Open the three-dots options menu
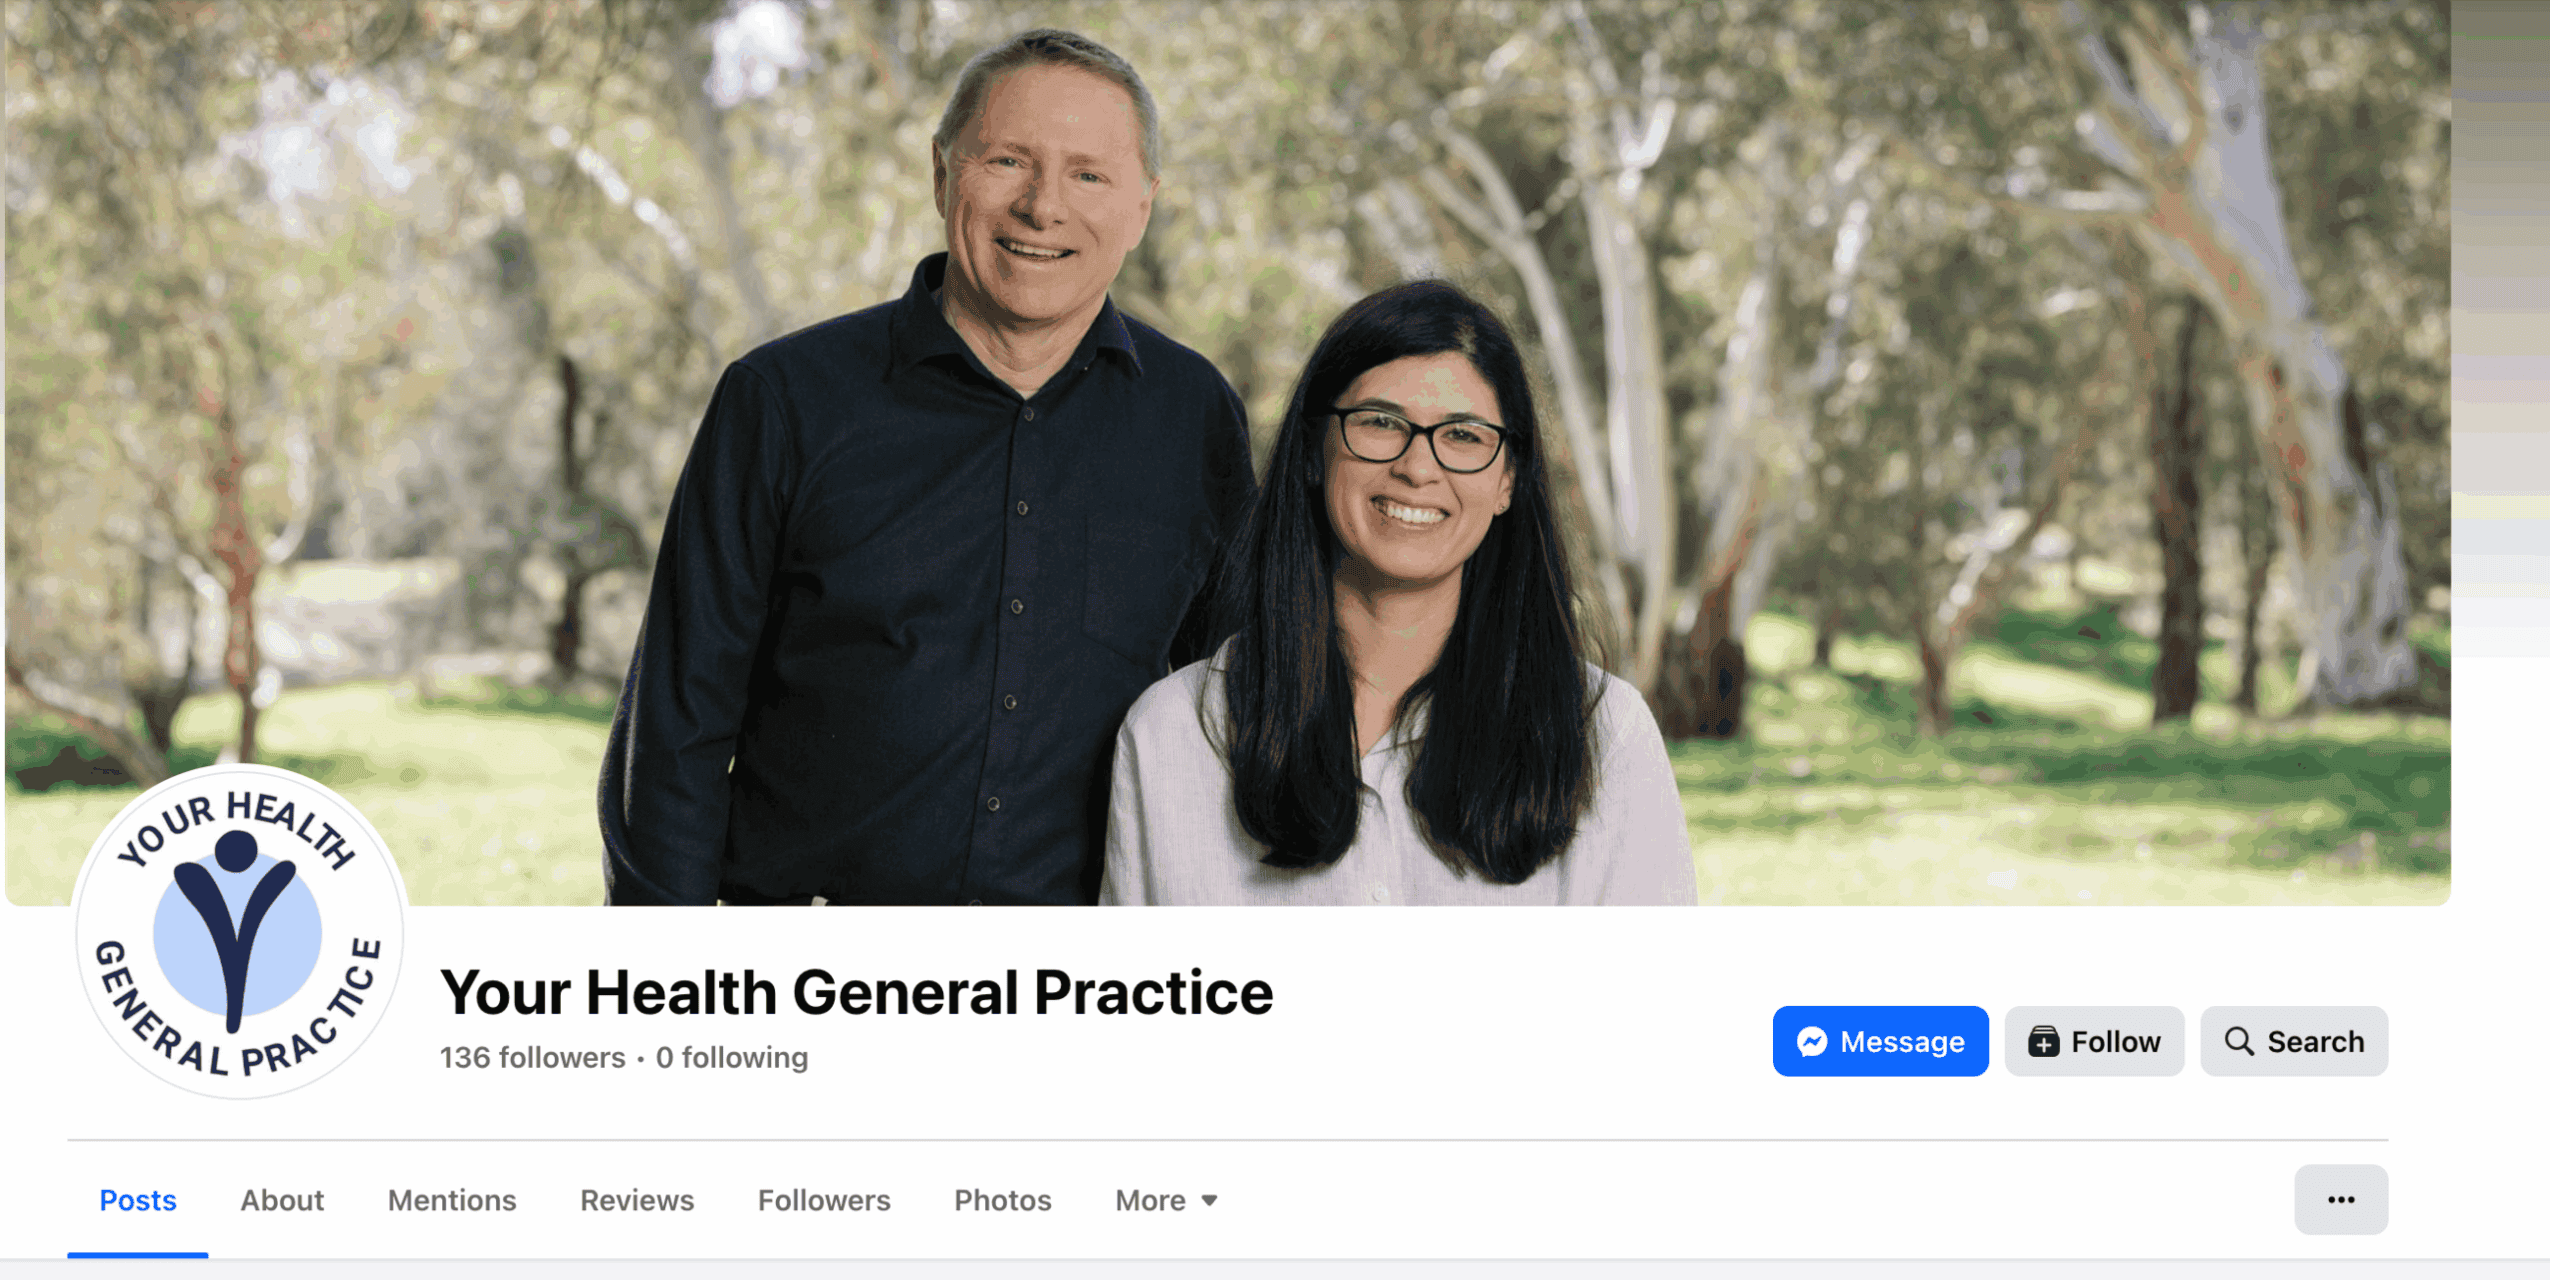 (2340, 1199)
